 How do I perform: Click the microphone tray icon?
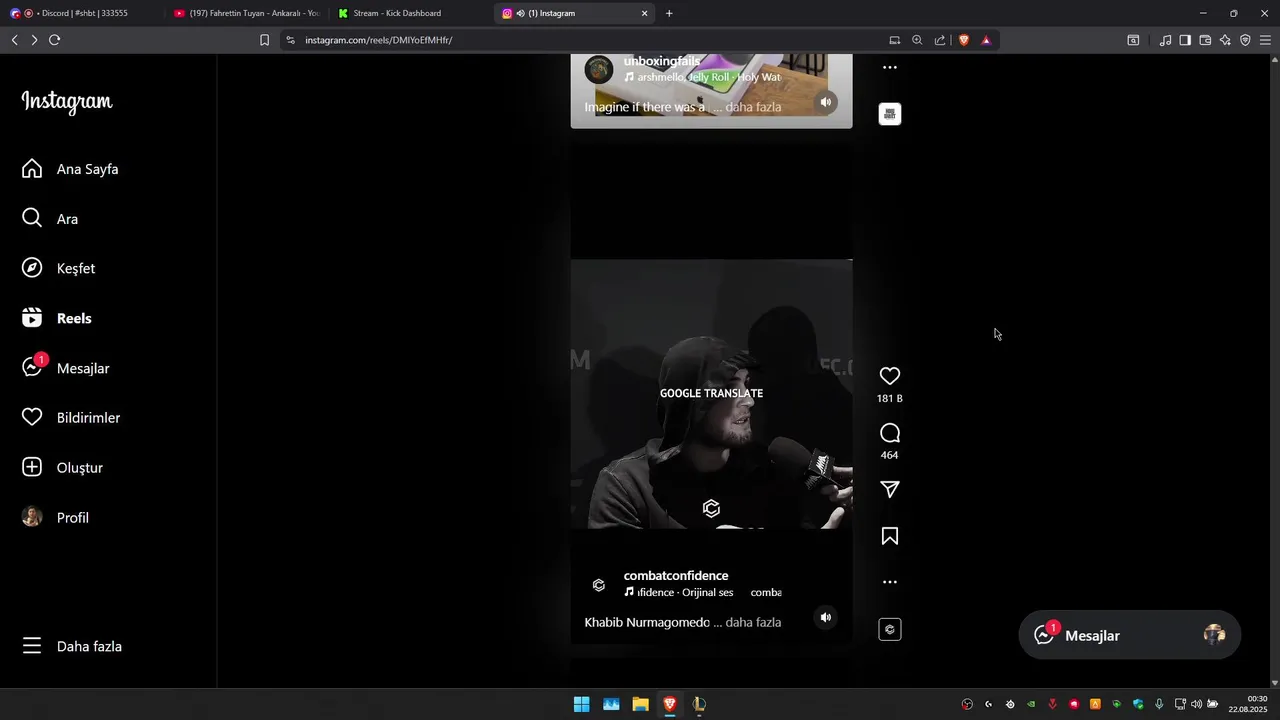(x=1159, y=704)
